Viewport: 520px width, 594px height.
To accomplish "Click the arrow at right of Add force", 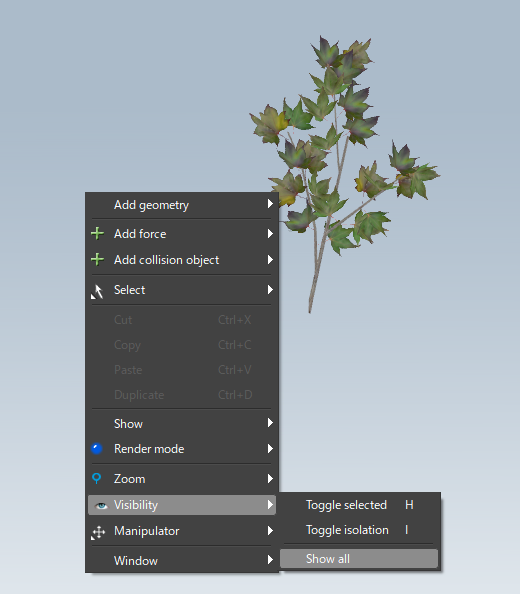I will [x=270, y=233].
